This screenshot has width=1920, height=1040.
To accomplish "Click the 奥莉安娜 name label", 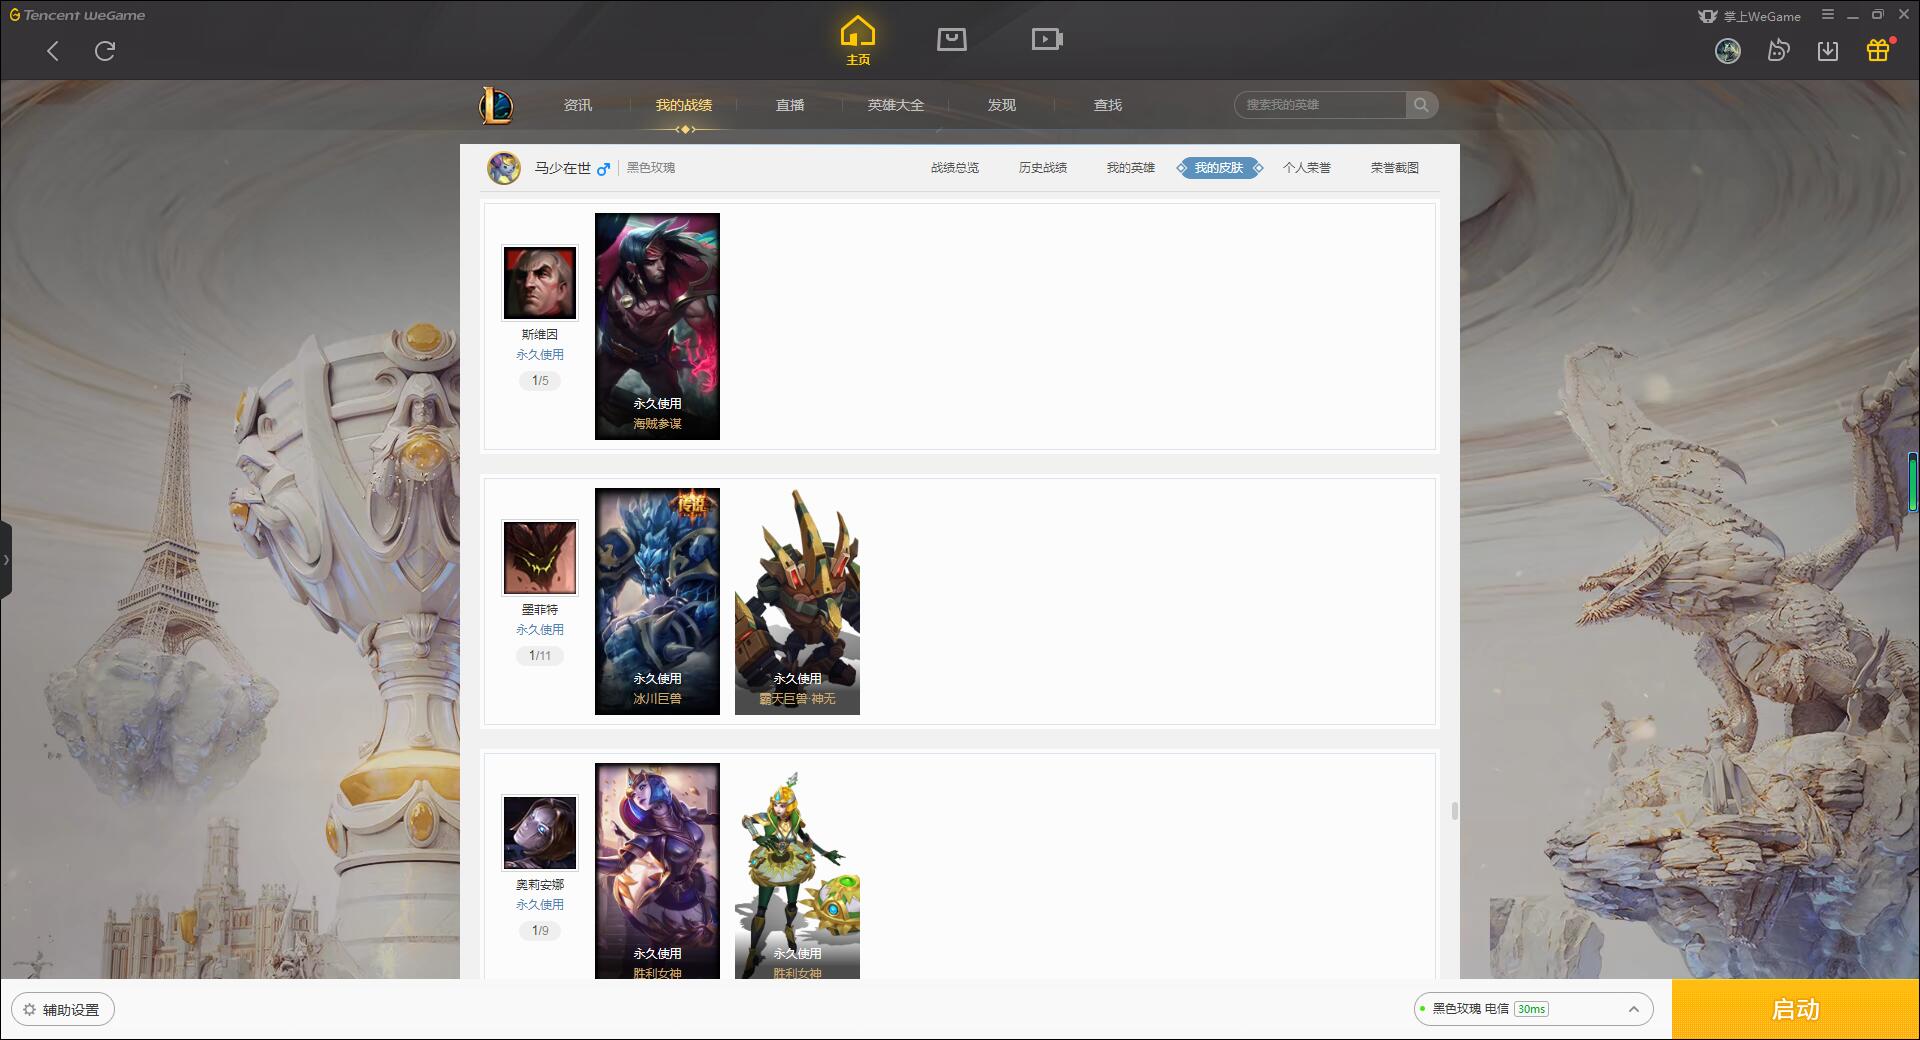I will [x=540, y=885].
